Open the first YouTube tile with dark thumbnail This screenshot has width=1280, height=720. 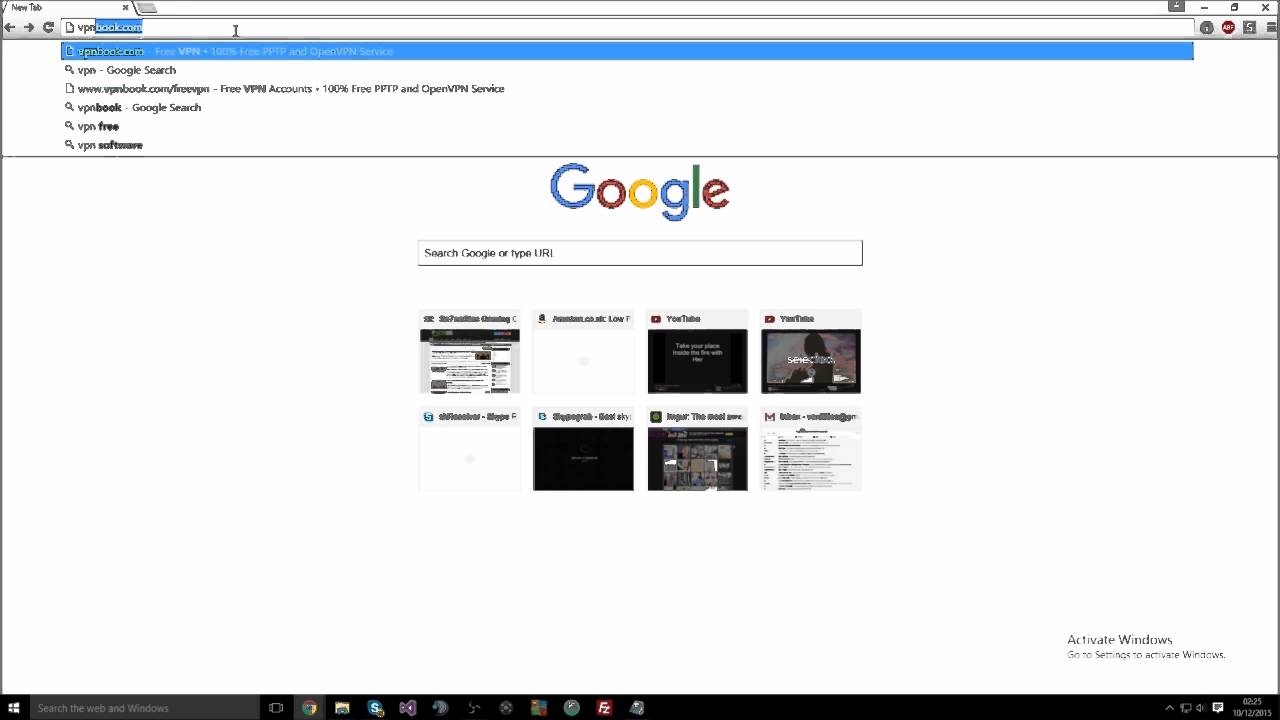697,352
